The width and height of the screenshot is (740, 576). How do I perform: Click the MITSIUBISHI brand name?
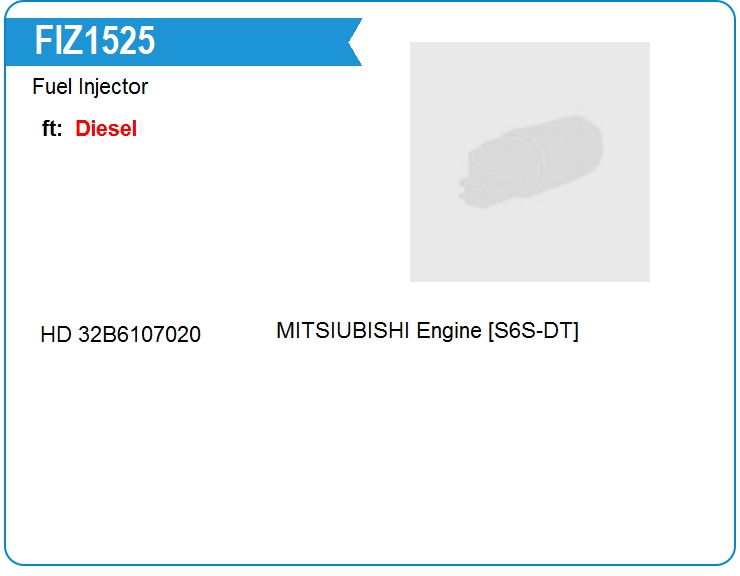coord(343,331)
